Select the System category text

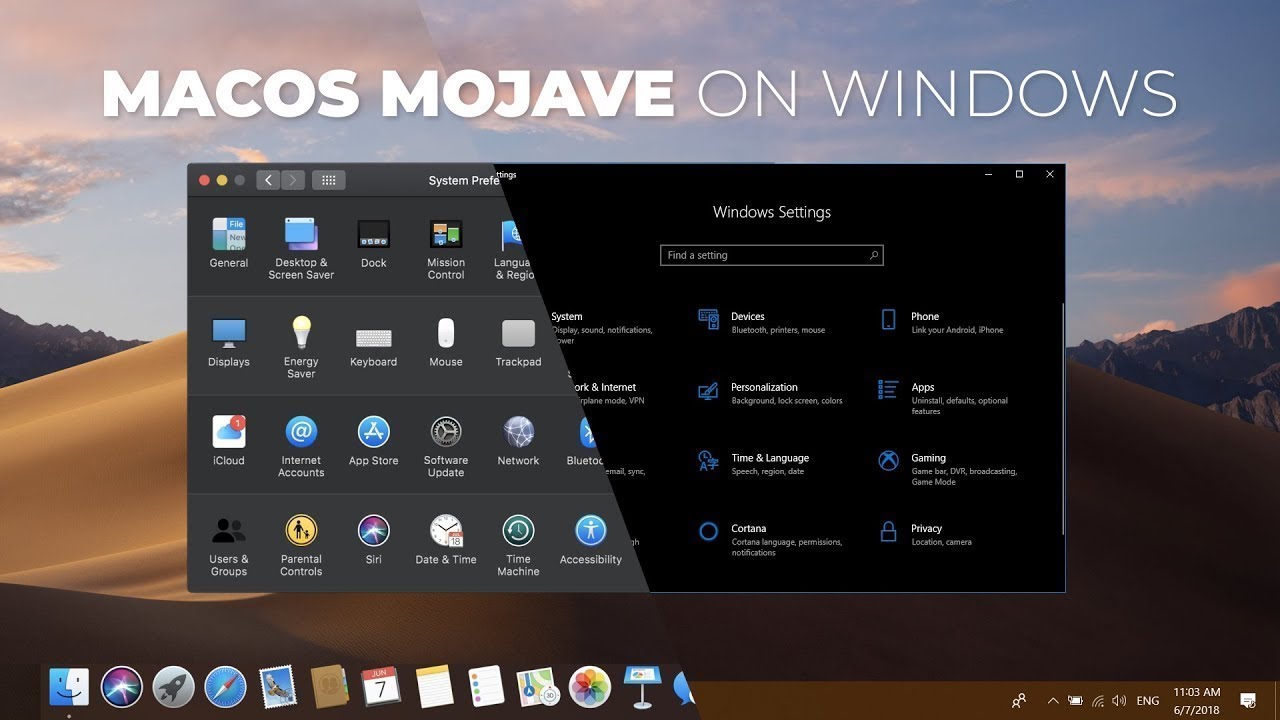click(x=566, y=316)
